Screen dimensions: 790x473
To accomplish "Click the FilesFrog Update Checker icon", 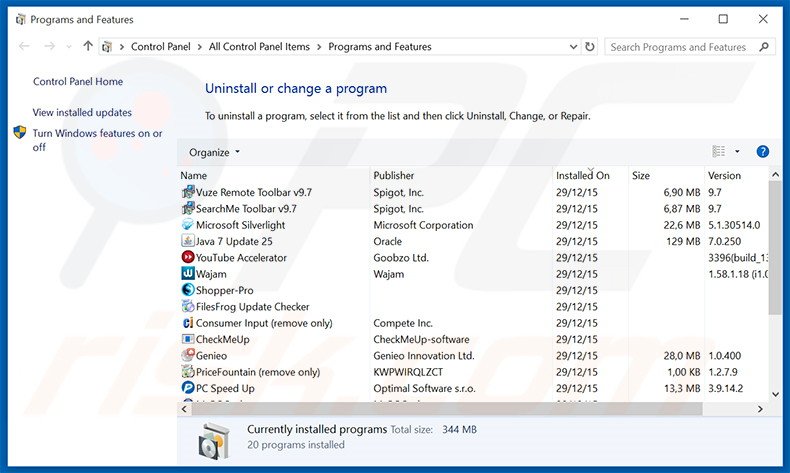I will click(188, 306).
